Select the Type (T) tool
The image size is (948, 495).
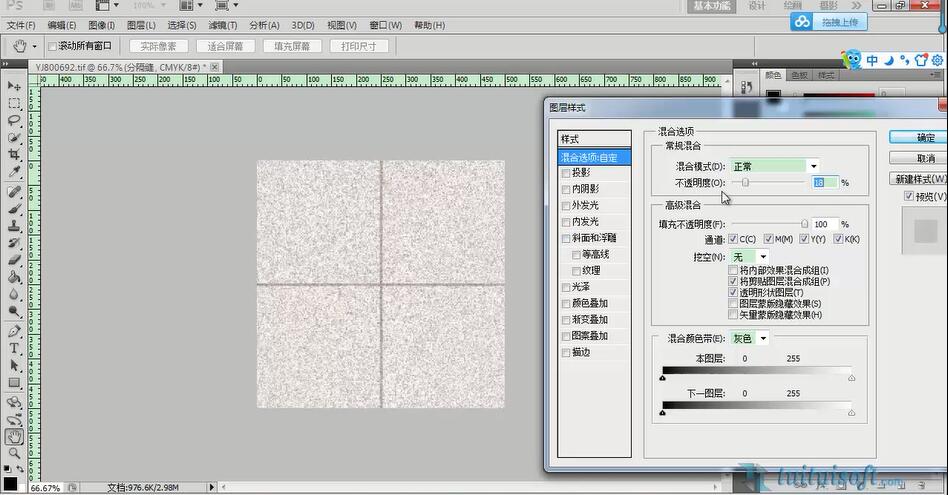click(14, 348)
